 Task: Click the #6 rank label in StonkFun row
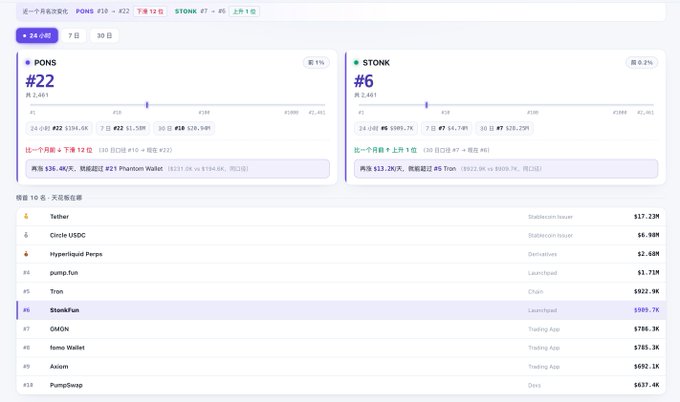pyautogui.click(x=26, y=310)
